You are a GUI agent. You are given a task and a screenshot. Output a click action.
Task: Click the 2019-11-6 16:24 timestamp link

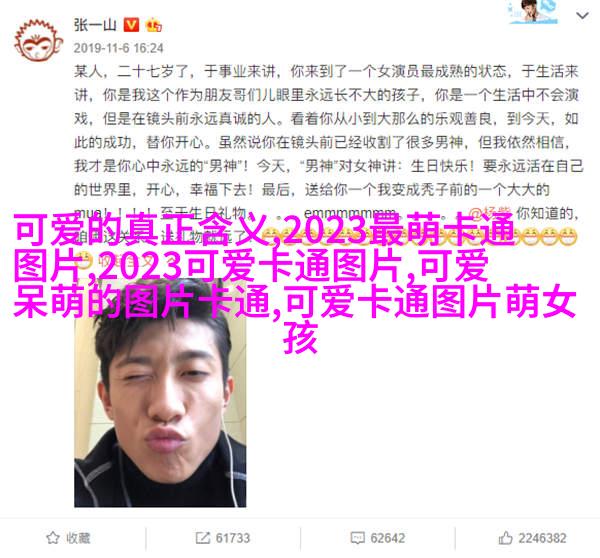click(x=119, y=48)
